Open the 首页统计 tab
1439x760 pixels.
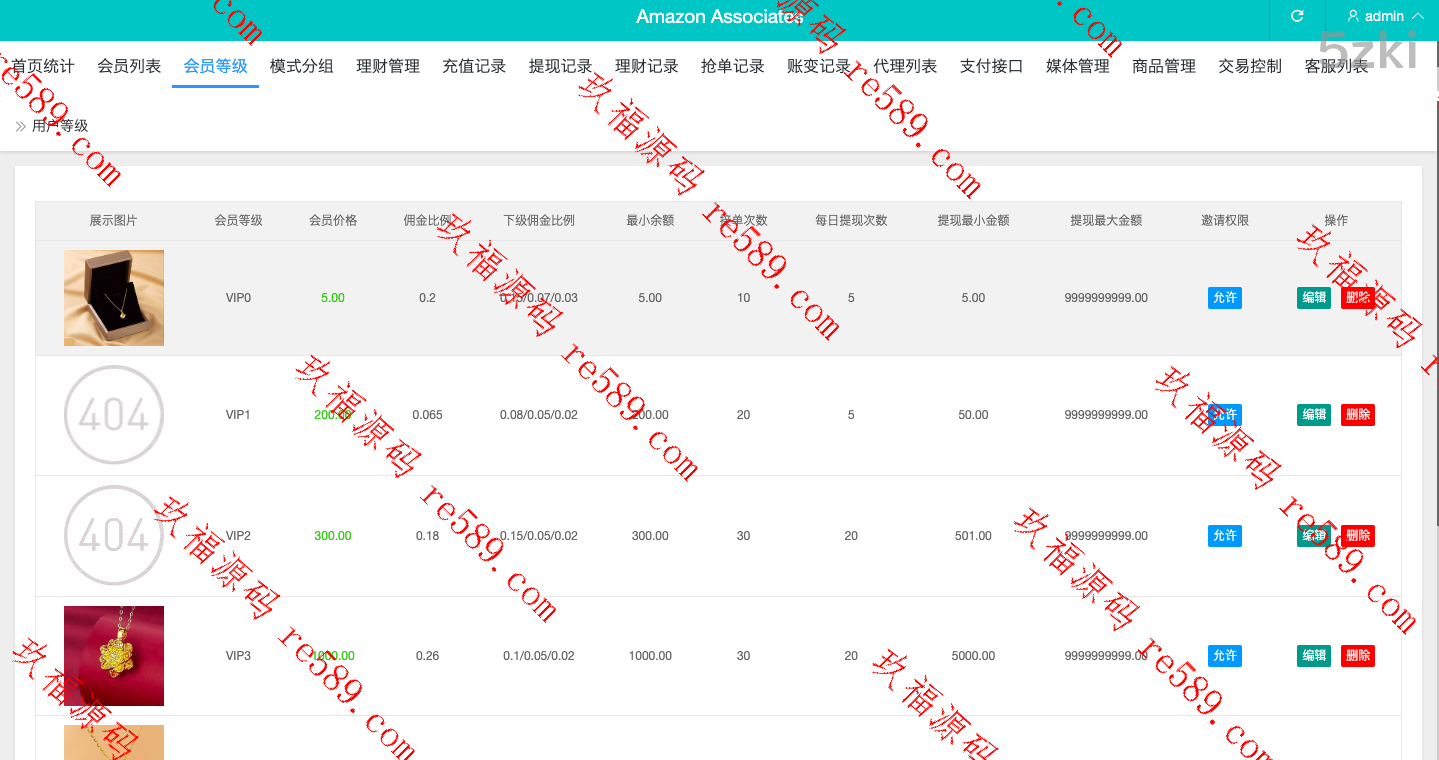(43, 66)
